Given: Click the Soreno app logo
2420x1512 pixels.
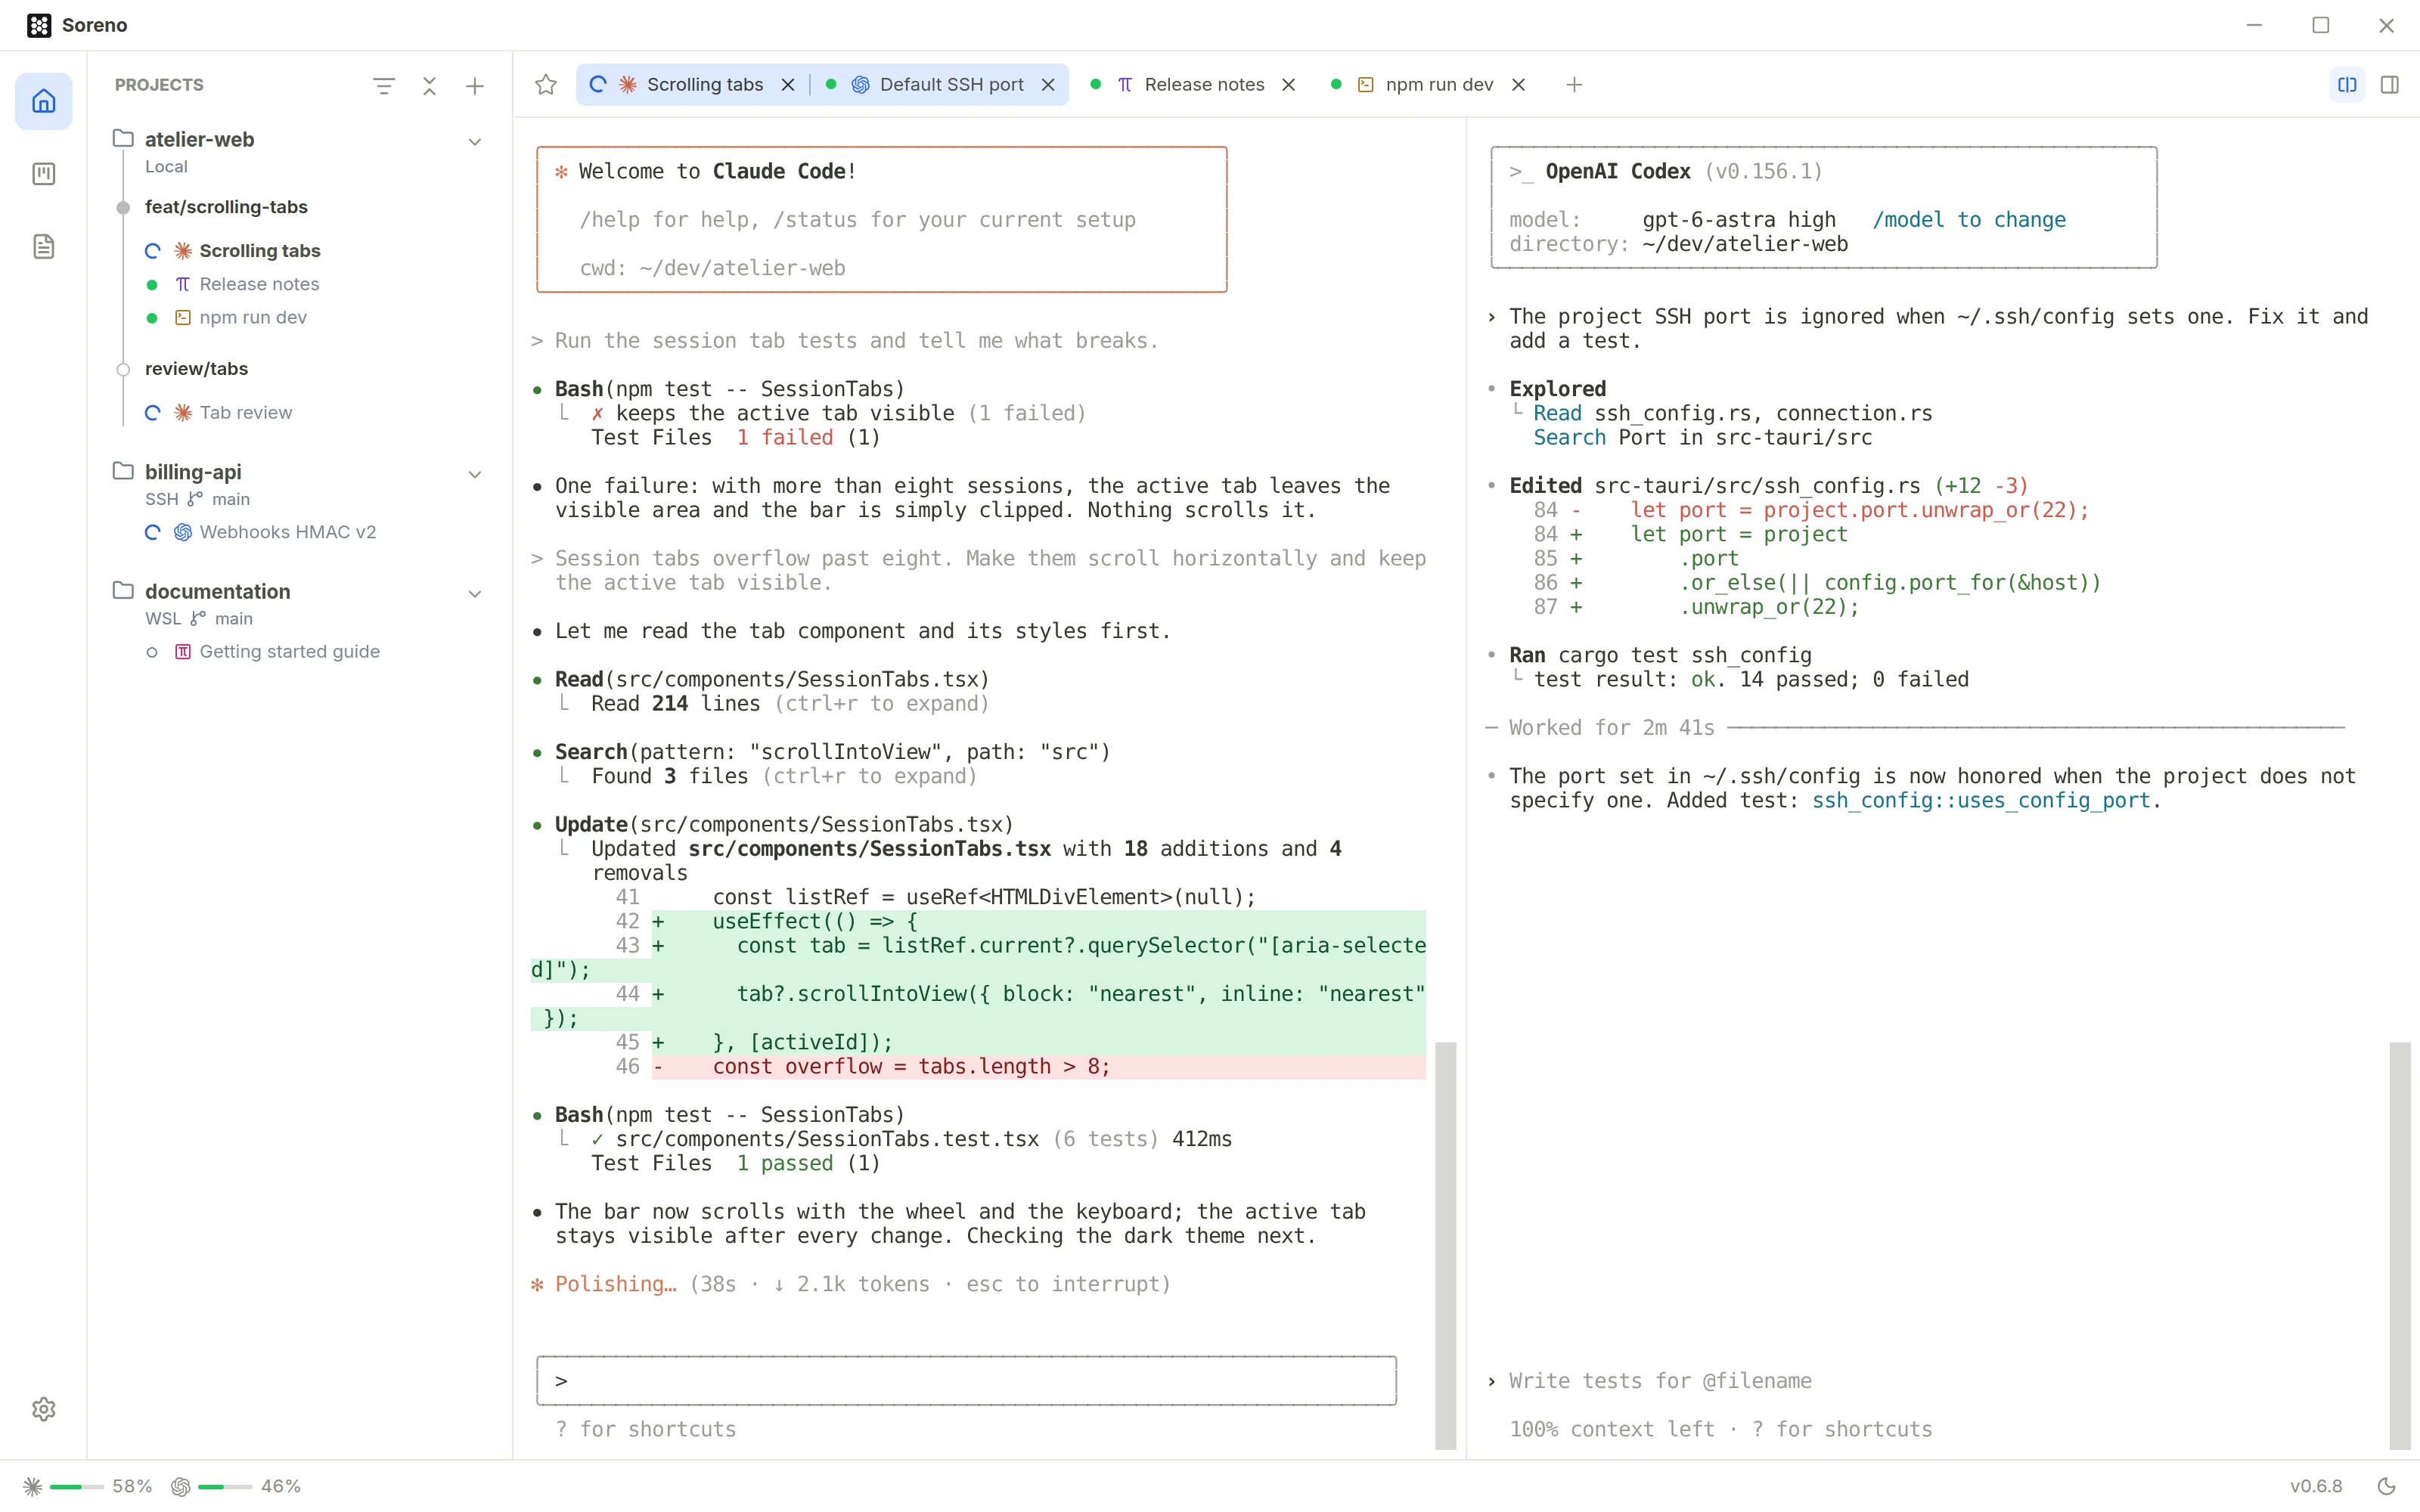Looking at the screenshot, I should click(39, 25).
